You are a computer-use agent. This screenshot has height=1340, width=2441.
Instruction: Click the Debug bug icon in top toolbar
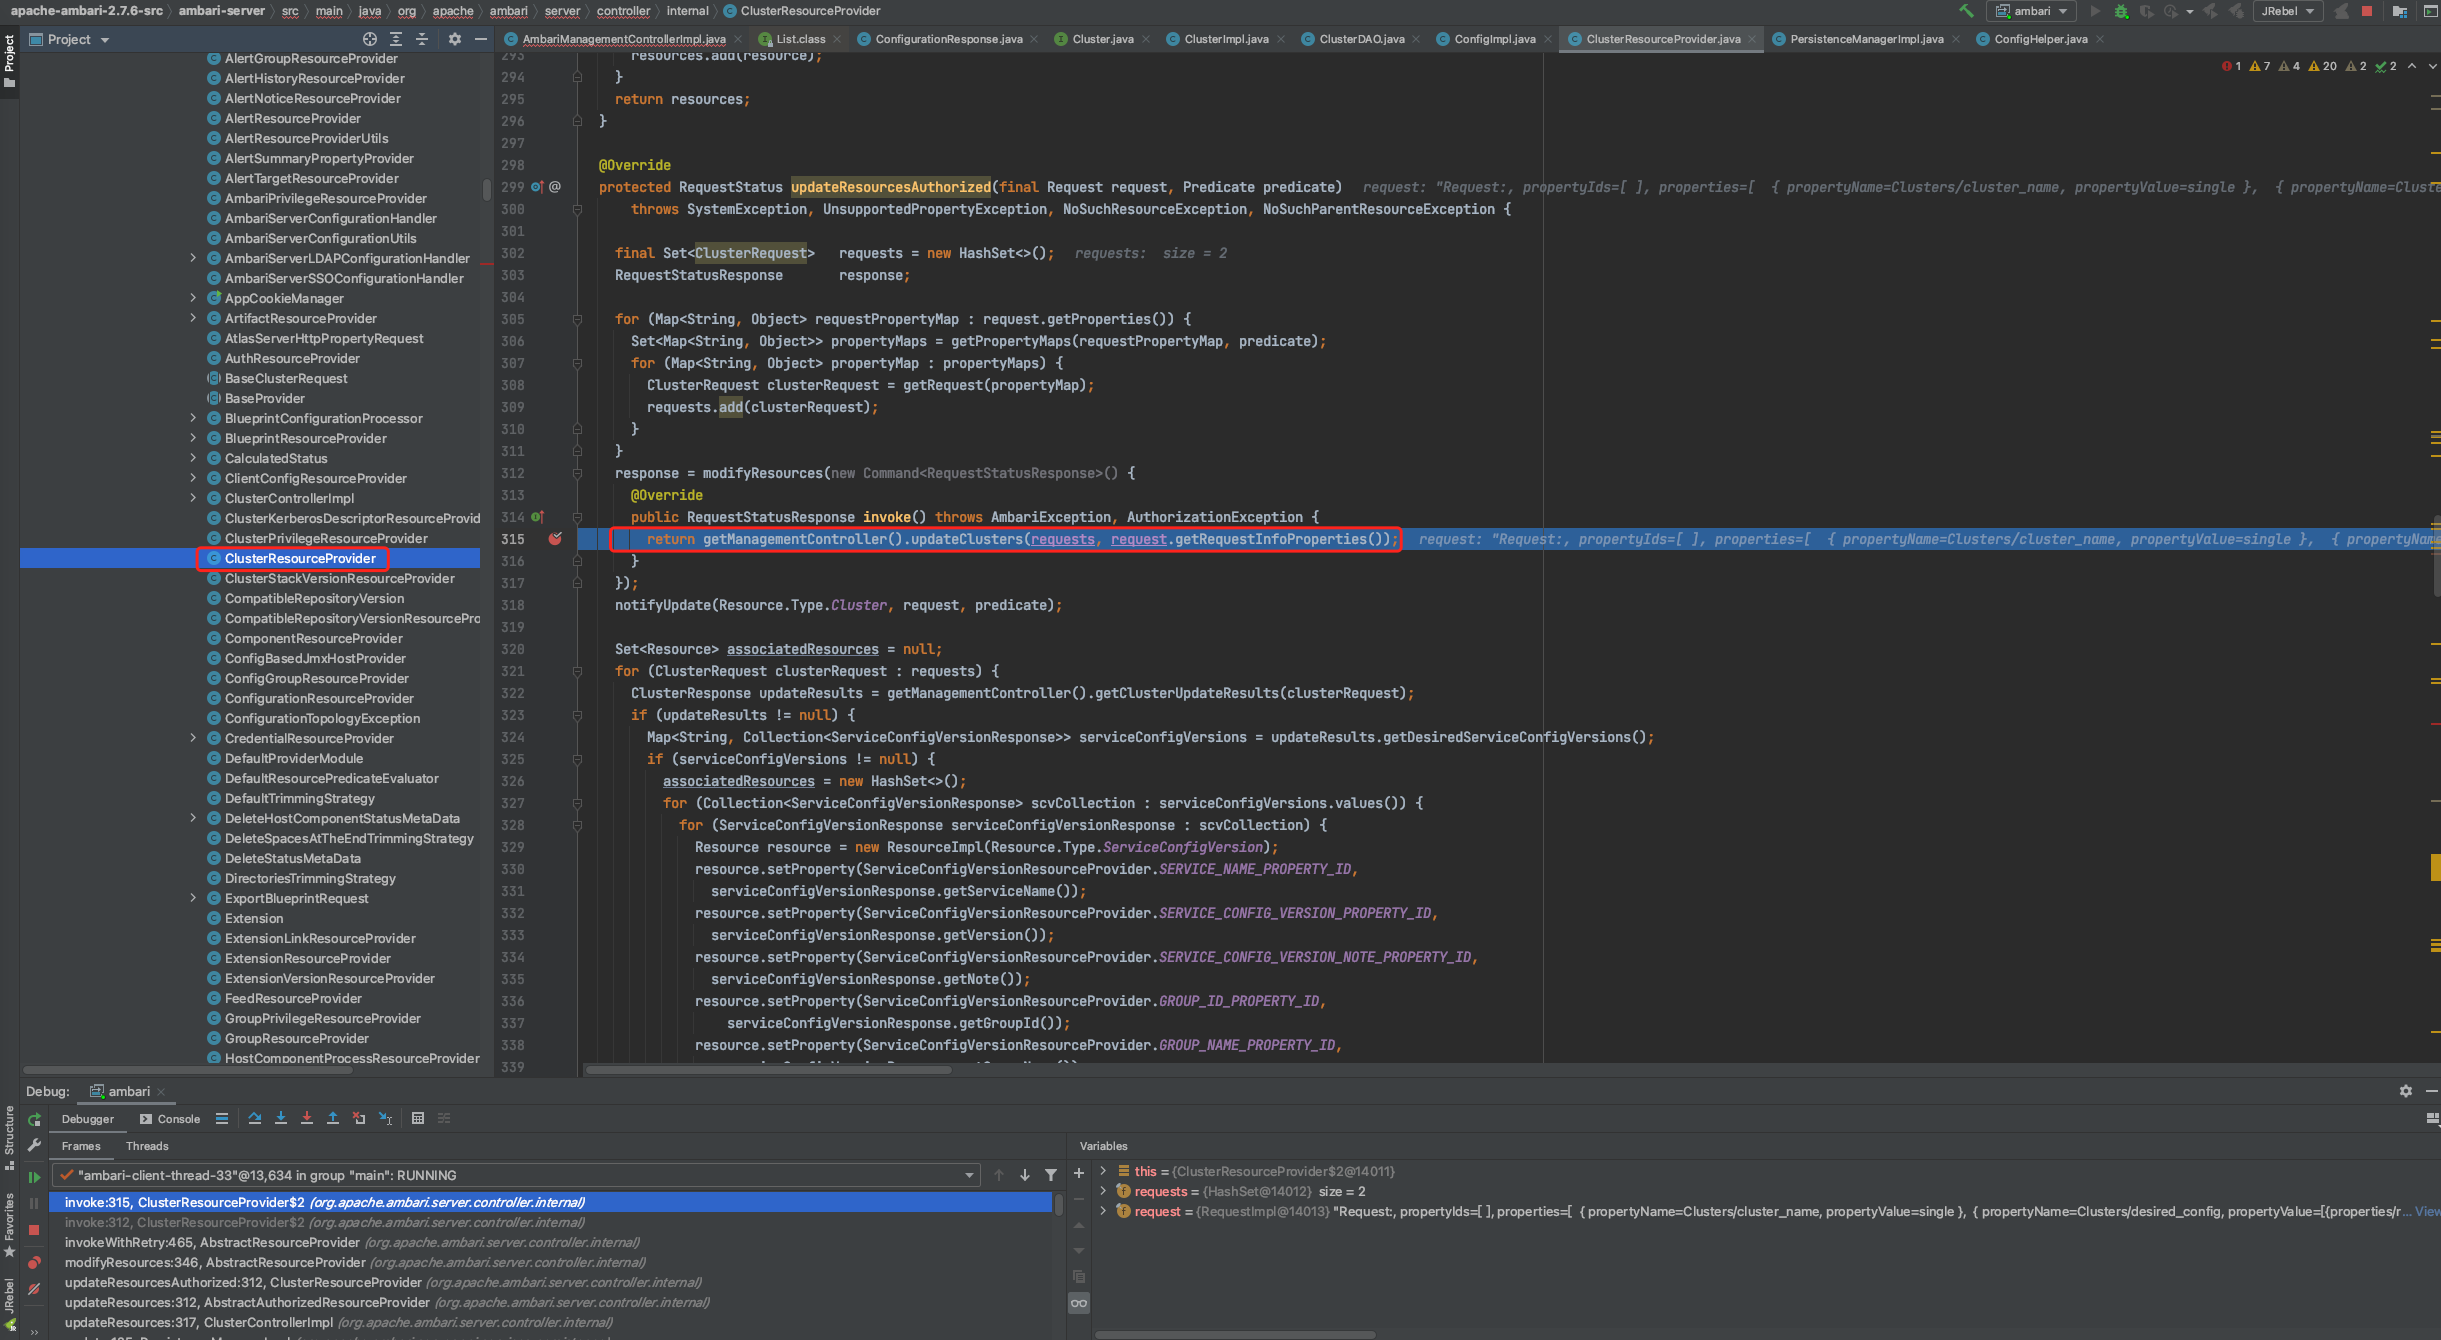click(2121, 11)
